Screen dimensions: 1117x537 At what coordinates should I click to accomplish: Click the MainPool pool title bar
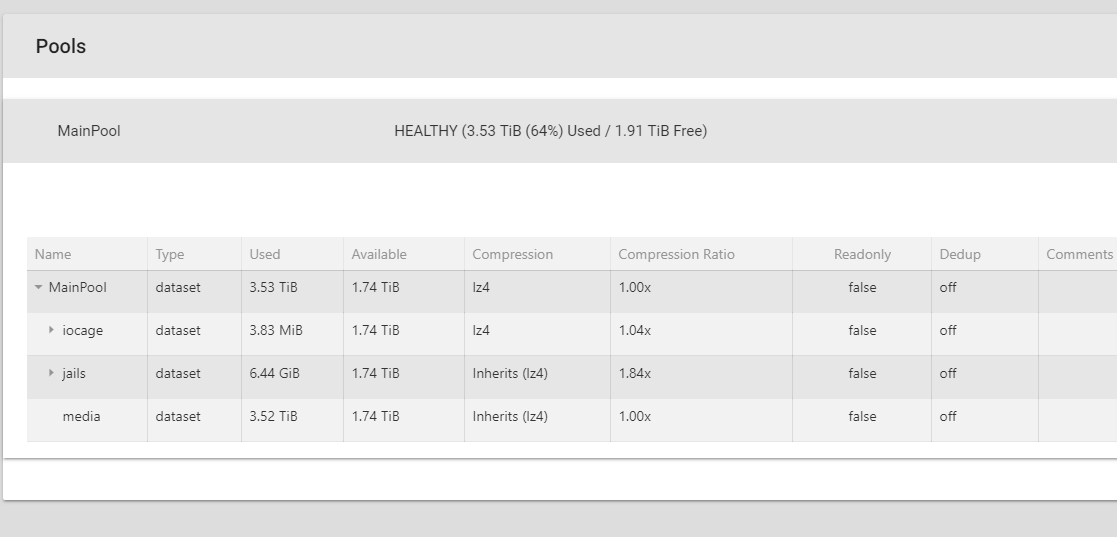pyautogui.click(x=560, y=131)
